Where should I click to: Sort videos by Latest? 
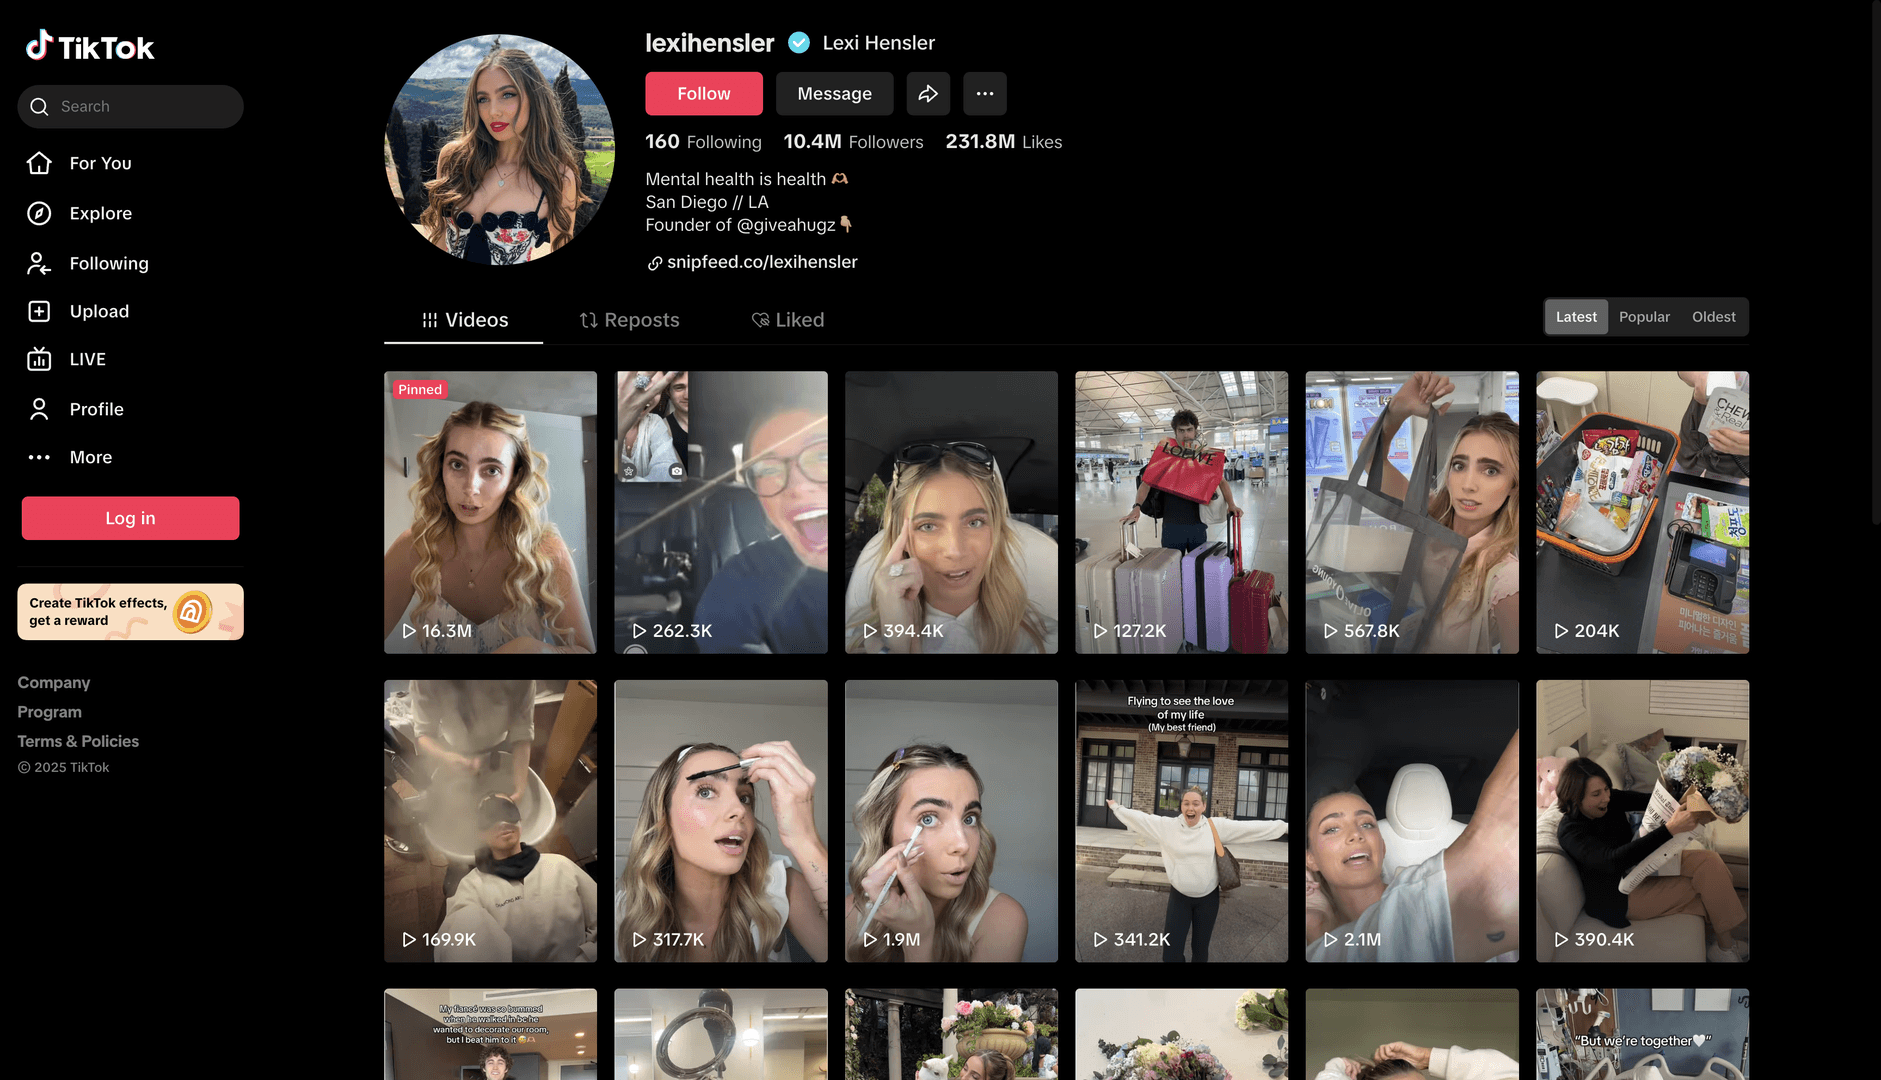[x=1576, y=317]
